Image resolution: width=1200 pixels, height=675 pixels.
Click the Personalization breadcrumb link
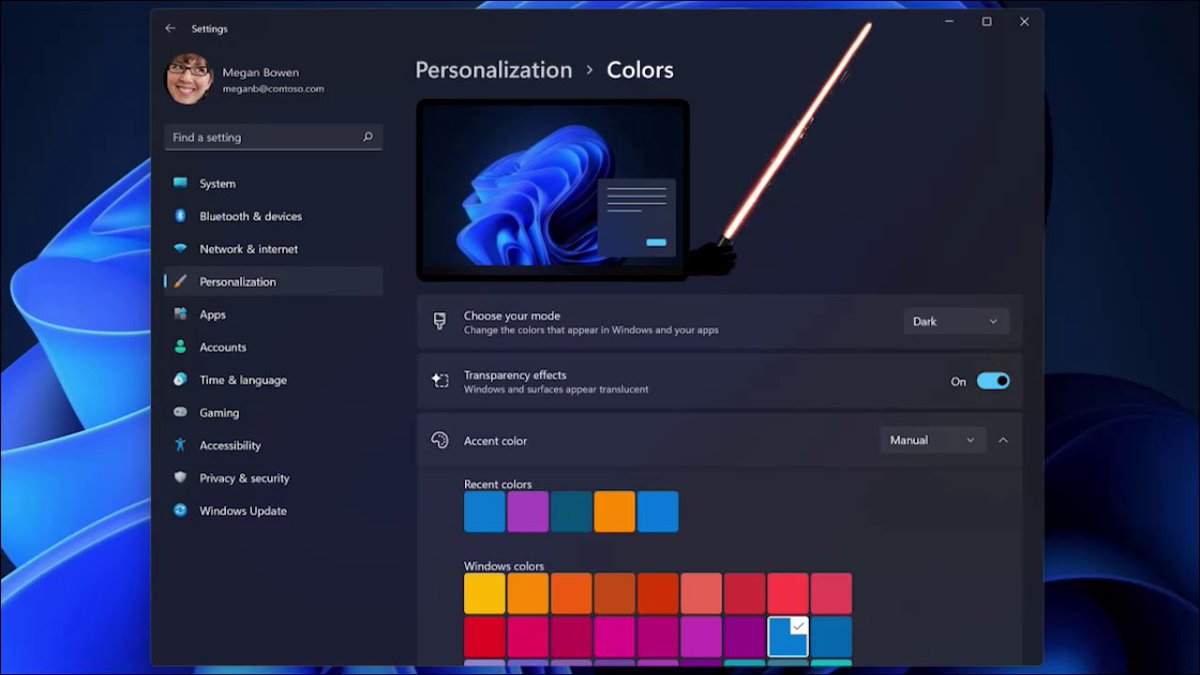[x=494, y=70]
